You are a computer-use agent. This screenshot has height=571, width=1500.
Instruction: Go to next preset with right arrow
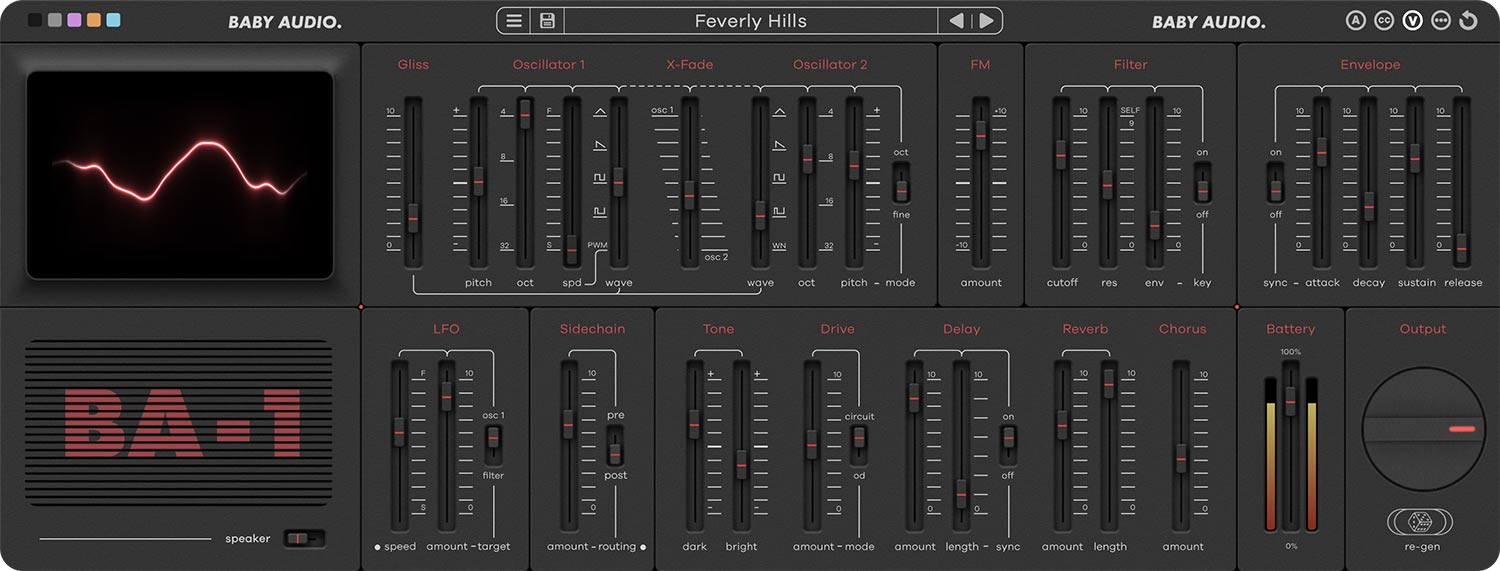click(986, 21)
